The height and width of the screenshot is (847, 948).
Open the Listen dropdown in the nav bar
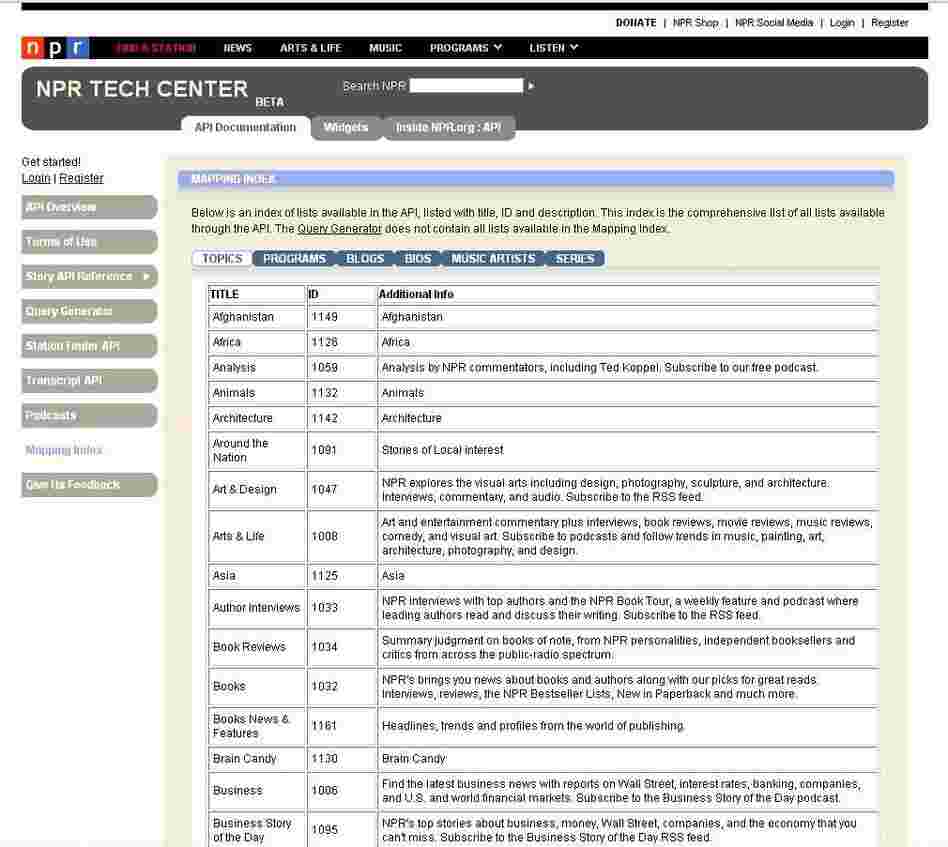point(553,48)
